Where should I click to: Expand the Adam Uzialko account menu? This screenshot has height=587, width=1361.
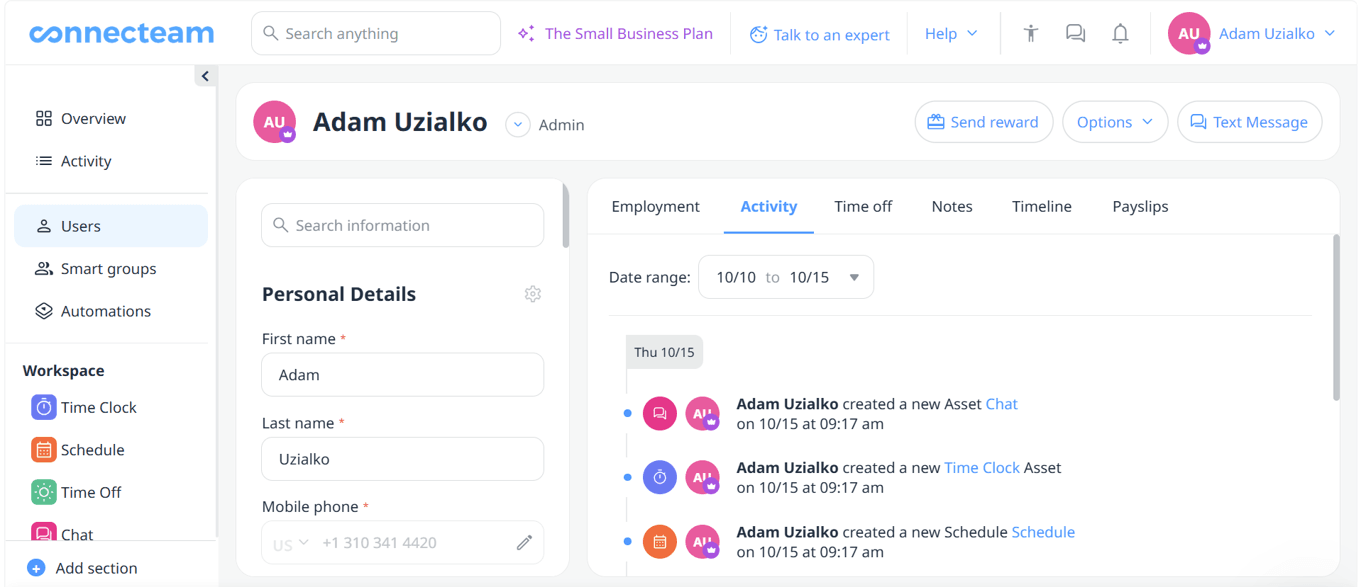click(x=1276, y=33)
